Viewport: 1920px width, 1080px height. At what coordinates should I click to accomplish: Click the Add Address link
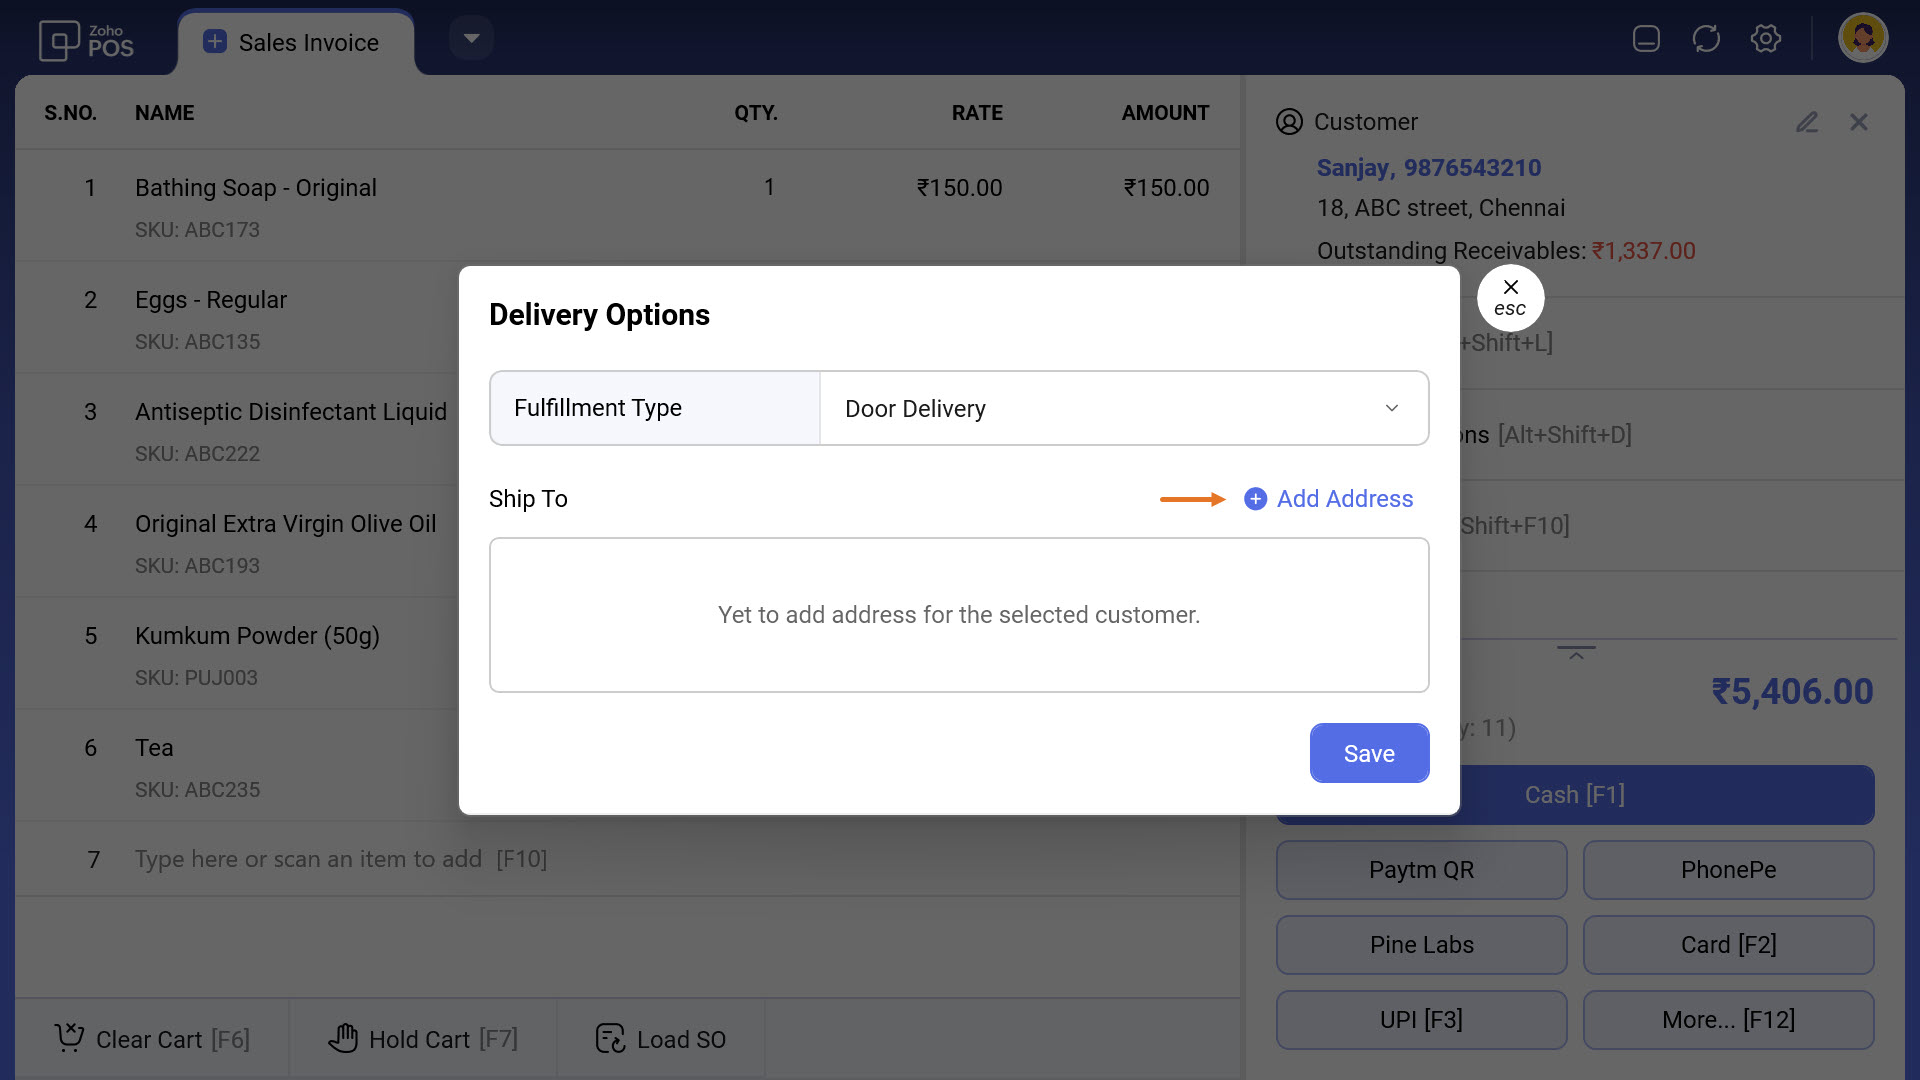click(x=1344, y=499)
